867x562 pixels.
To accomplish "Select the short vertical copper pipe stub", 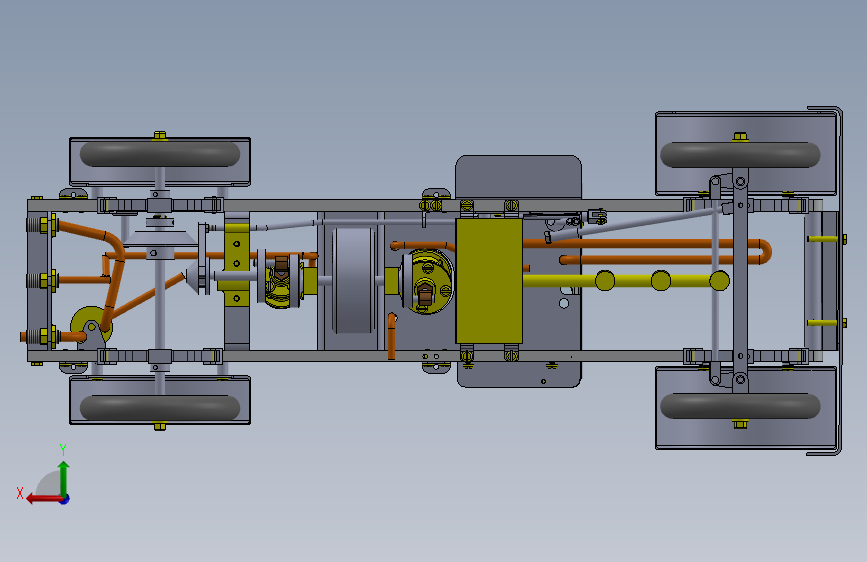I will 391,336.
